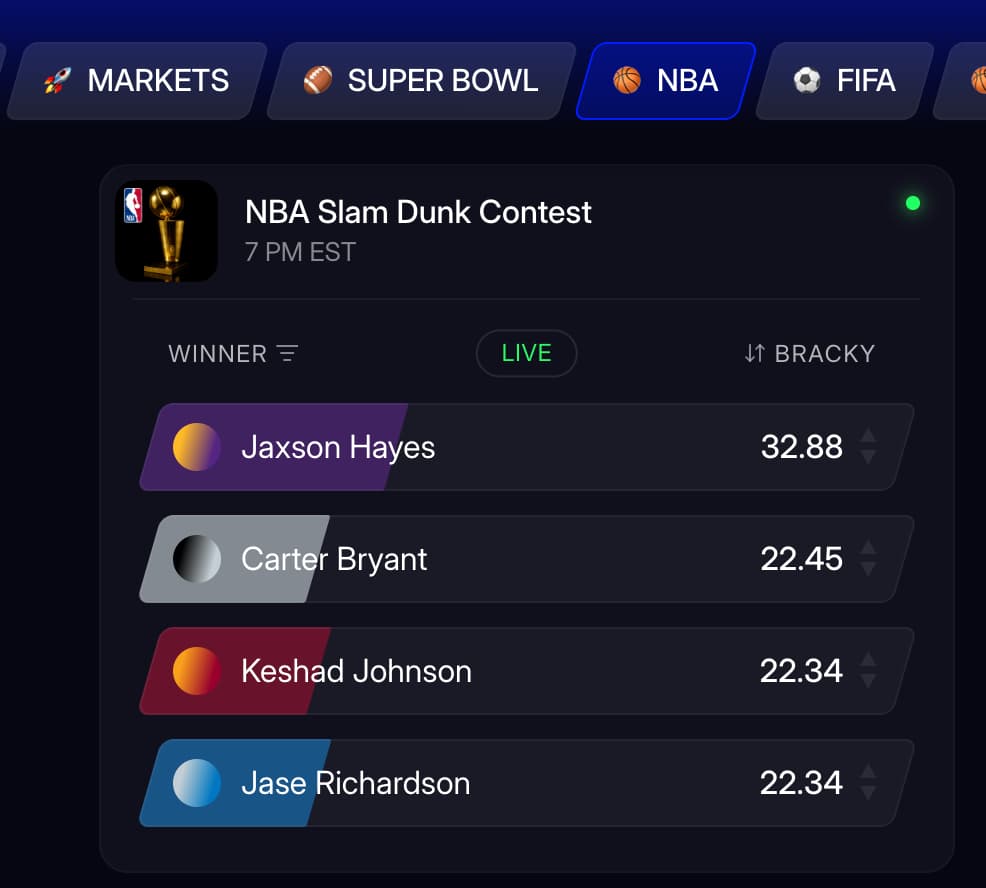This screenshot has height=888, width=986.
Task: Click the NBA Slam Dunk Contest title
Action: click(418, 212)
